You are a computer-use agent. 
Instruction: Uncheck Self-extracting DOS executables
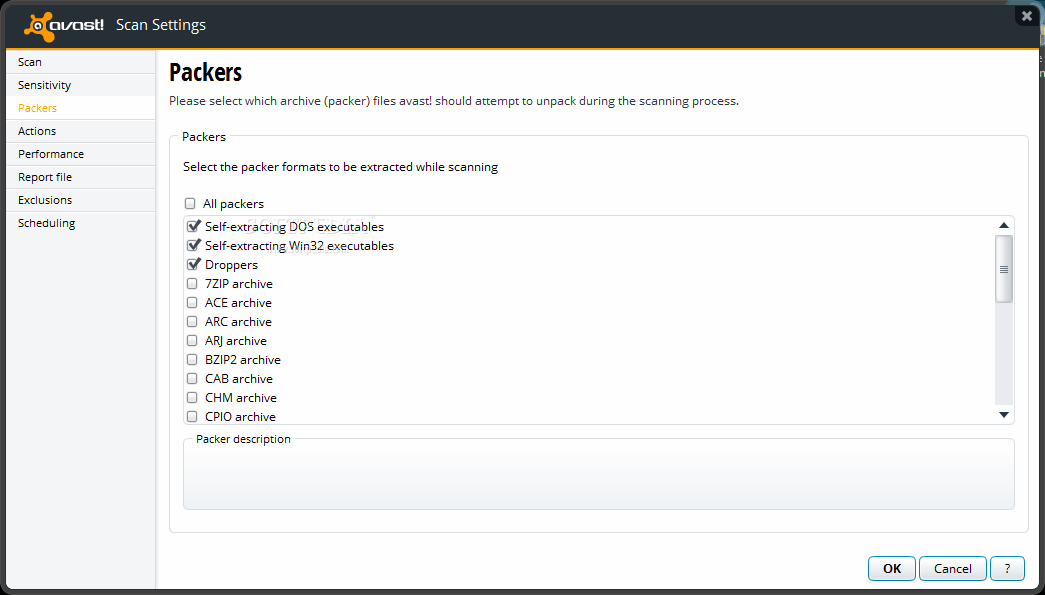tap(193, 227)
